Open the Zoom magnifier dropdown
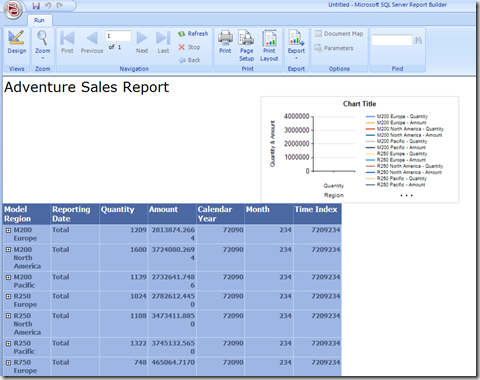This screenshot has width=480, height=380. 43,44
